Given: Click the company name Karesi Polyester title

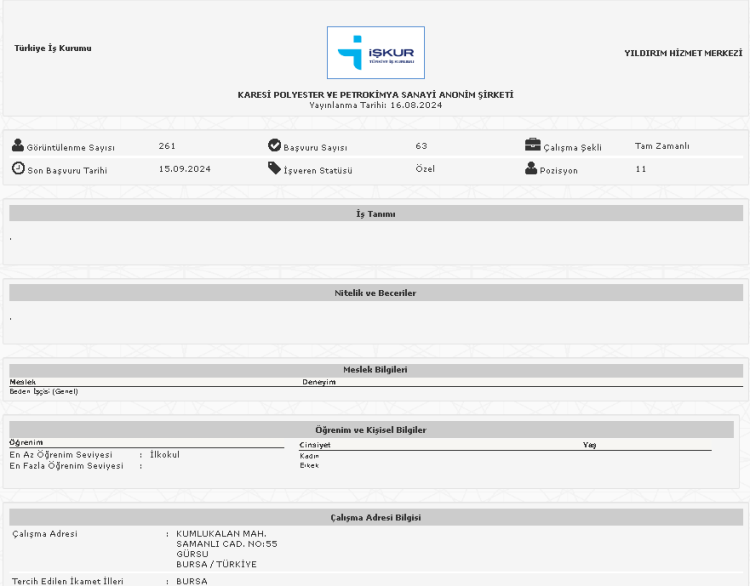Looking at the screenshot, I should tap(375, 94).
